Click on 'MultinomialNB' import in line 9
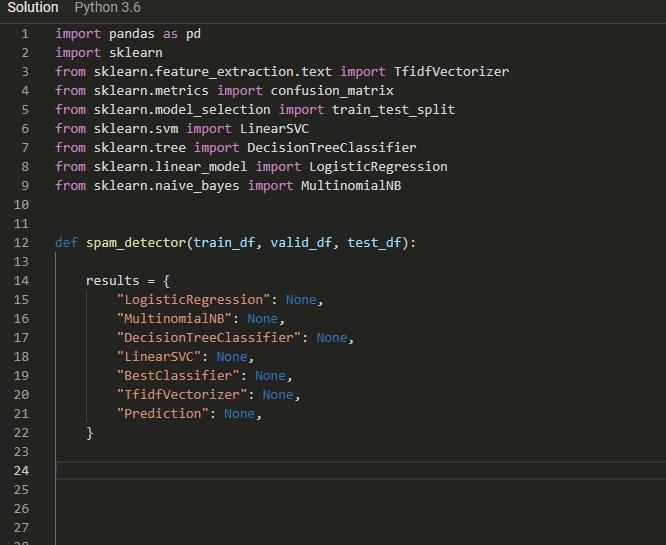Viewport: 666px width, 545px height. coord(351,185)
